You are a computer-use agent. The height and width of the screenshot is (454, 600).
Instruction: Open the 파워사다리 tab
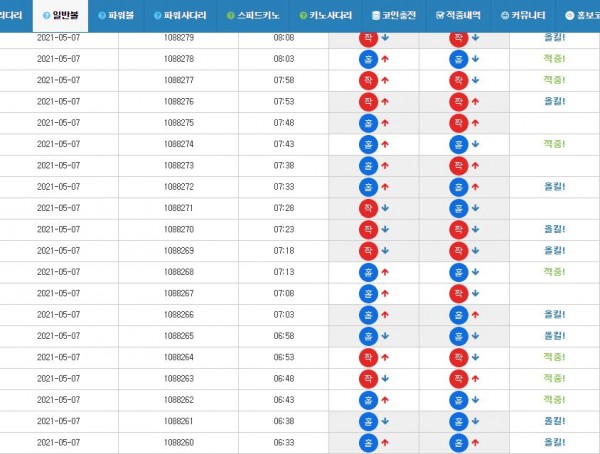(180, 16)
